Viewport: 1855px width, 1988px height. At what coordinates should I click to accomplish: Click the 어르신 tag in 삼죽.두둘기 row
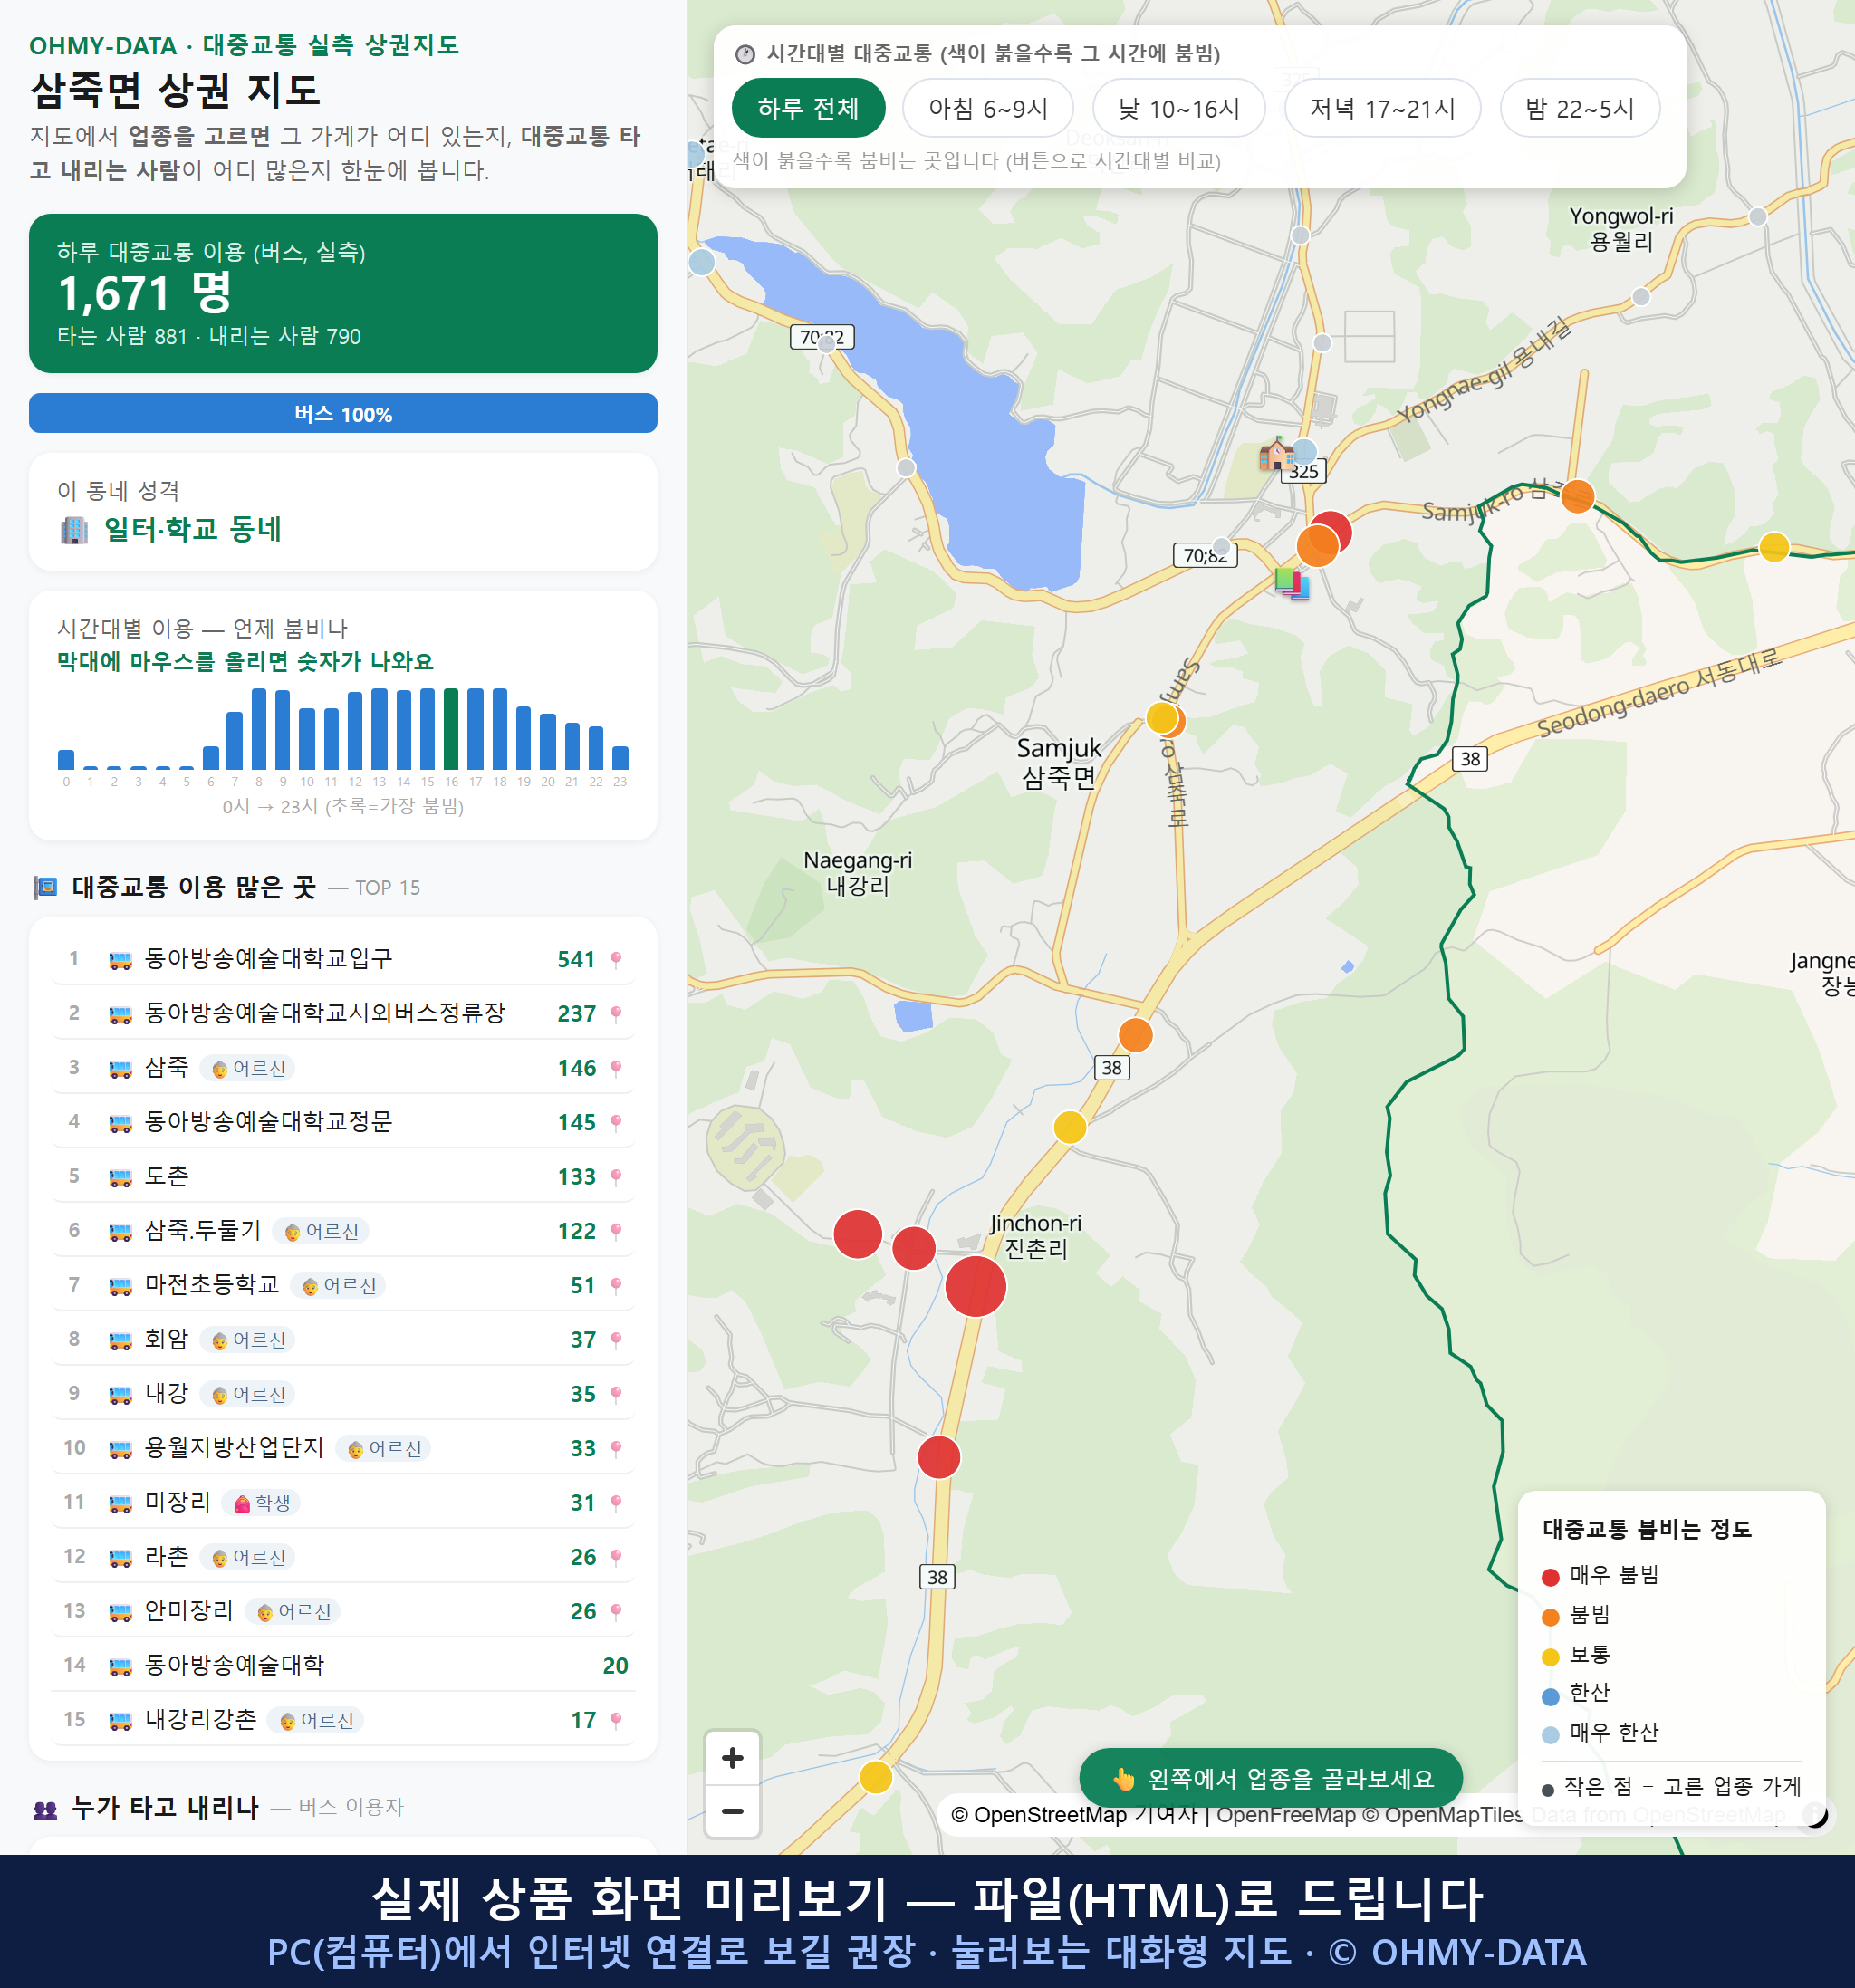pos(321,1231)
